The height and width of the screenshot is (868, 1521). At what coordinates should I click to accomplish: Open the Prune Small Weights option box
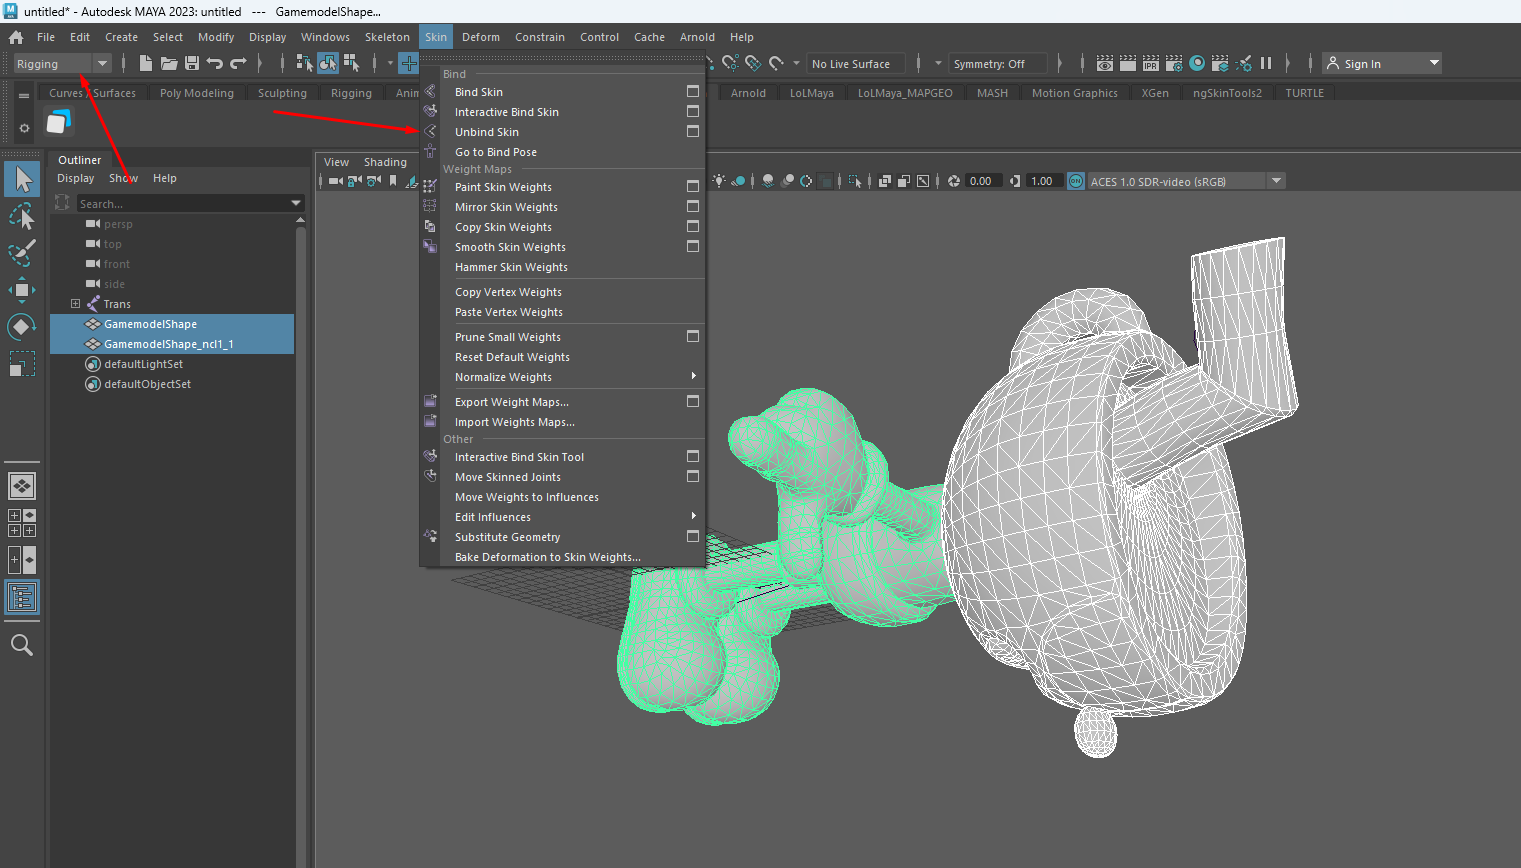pyautogui.click(x=693, y=336)
